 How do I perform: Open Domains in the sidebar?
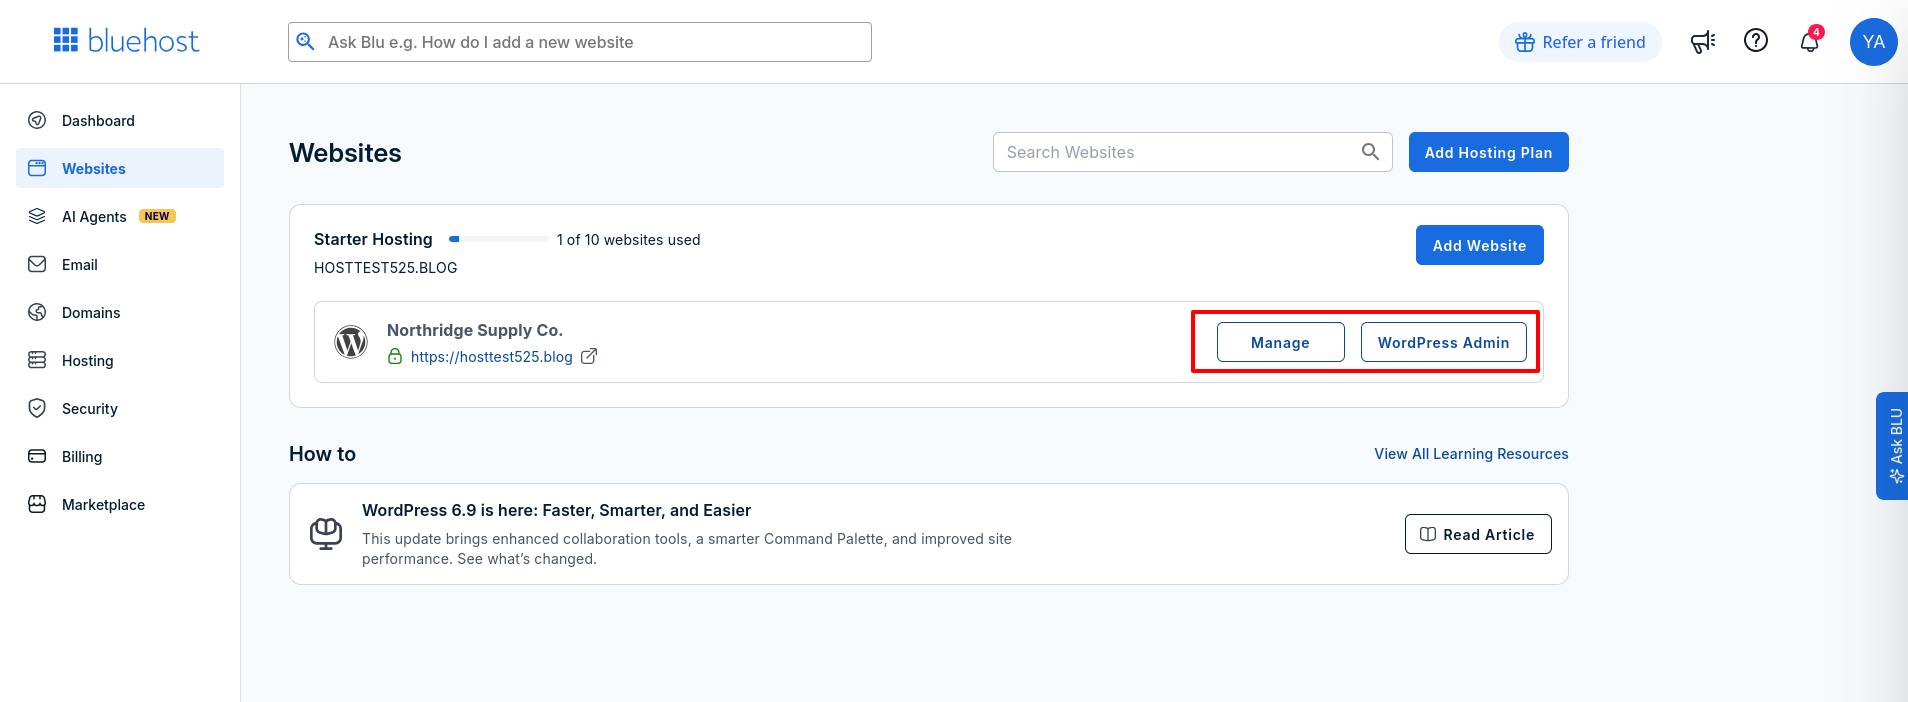(120, 312)
